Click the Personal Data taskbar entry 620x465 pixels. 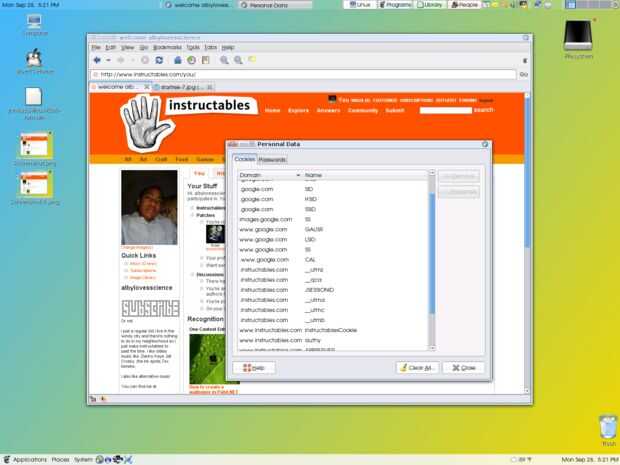(x=275, y=5)
